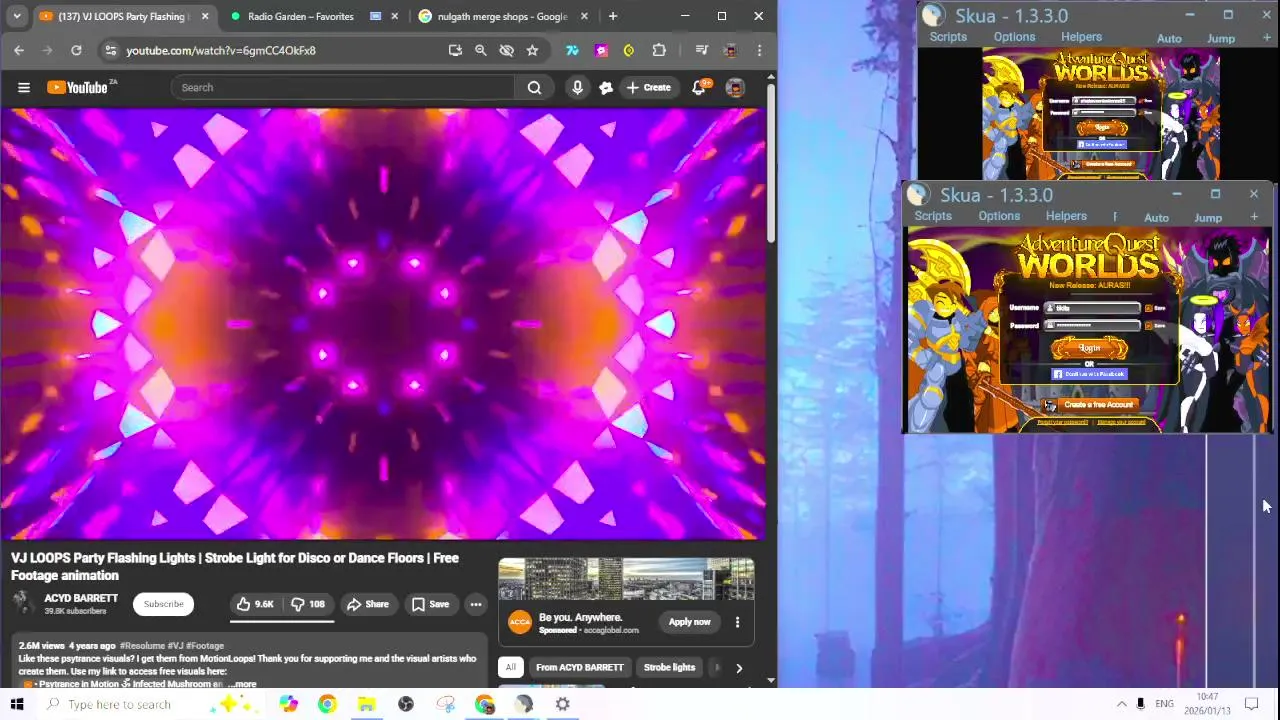Image resolution: width=1280 pixels, height=720 pixels.
Task: Click the Create button on YouTube
Action: tap(649, 87)
